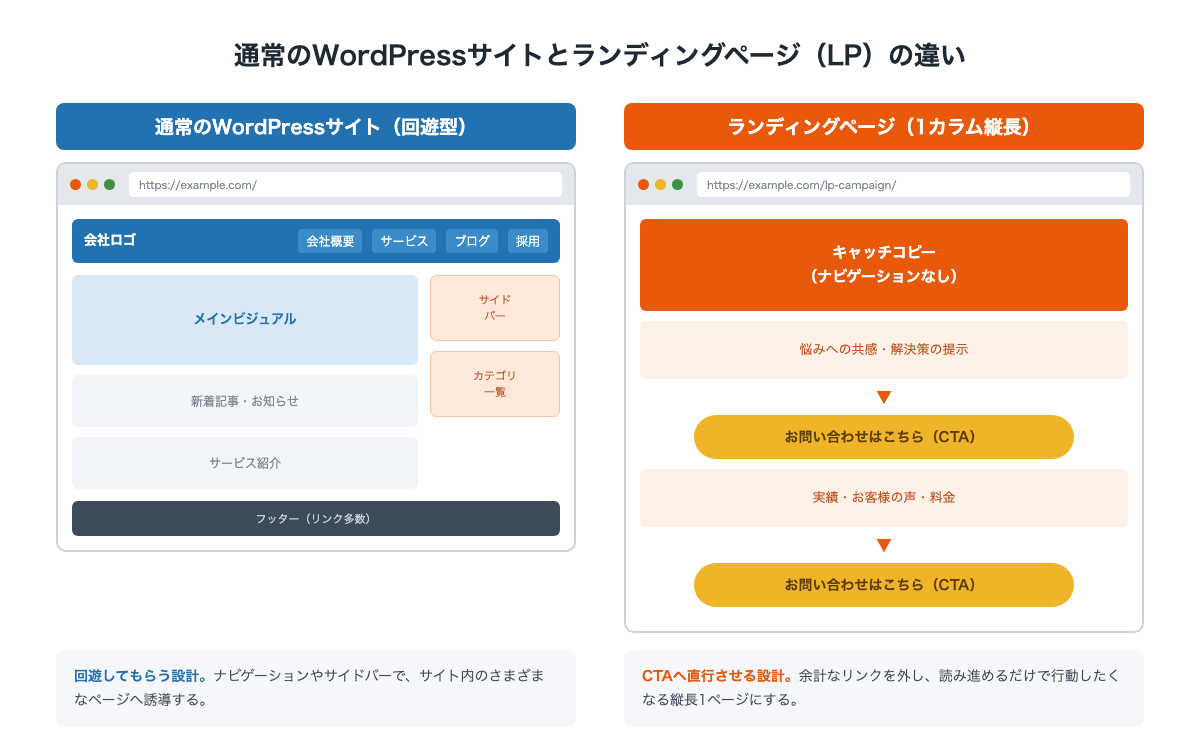Viewport: 1200px width, 742px height.
Task: Click the 通常のWordPressサイト（回遊型）header
Action: tap(316, 127)
